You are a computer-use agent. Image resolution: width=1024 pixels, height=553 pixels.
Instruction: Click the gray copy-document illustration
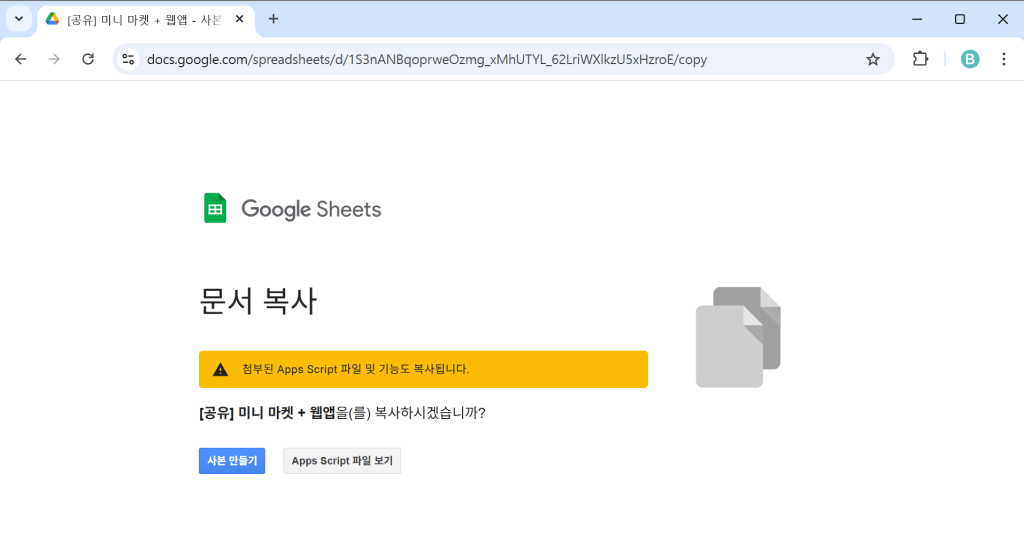click(738, 337)
